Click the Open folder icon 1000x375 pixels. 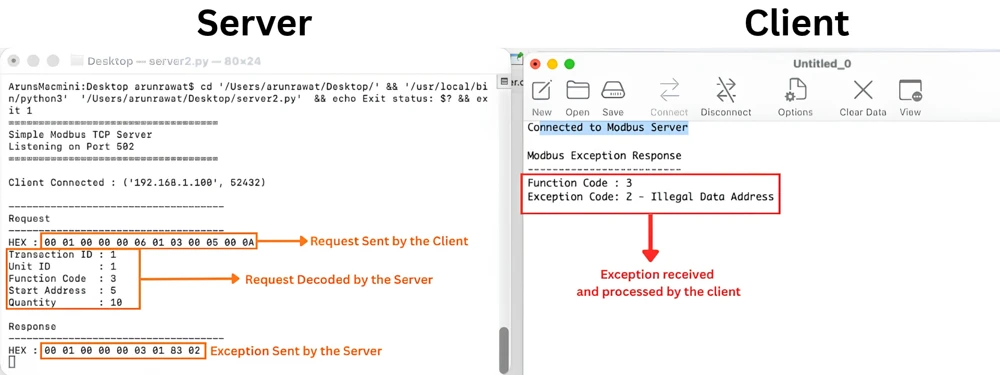click(577, 90)
